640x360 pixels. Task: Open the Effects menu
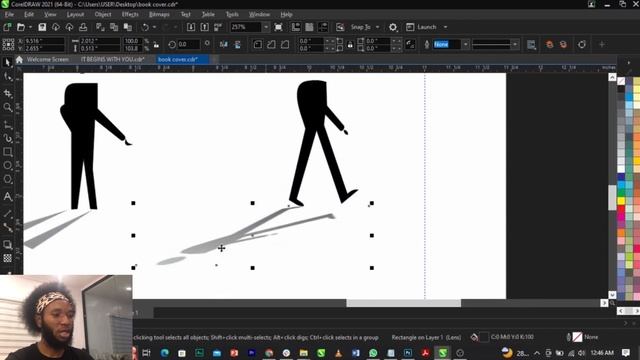coord(130,14)
